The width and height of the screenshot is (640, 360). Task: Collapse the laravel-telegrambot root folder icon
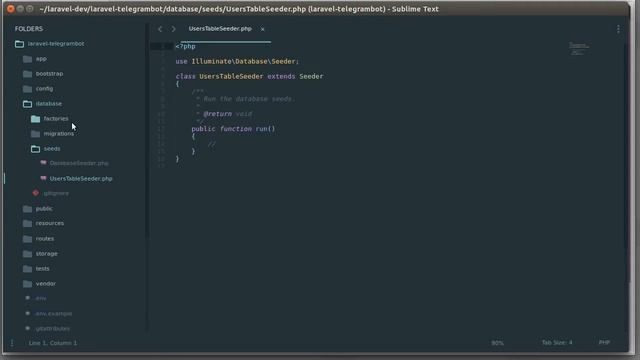[x=19, y=44]
